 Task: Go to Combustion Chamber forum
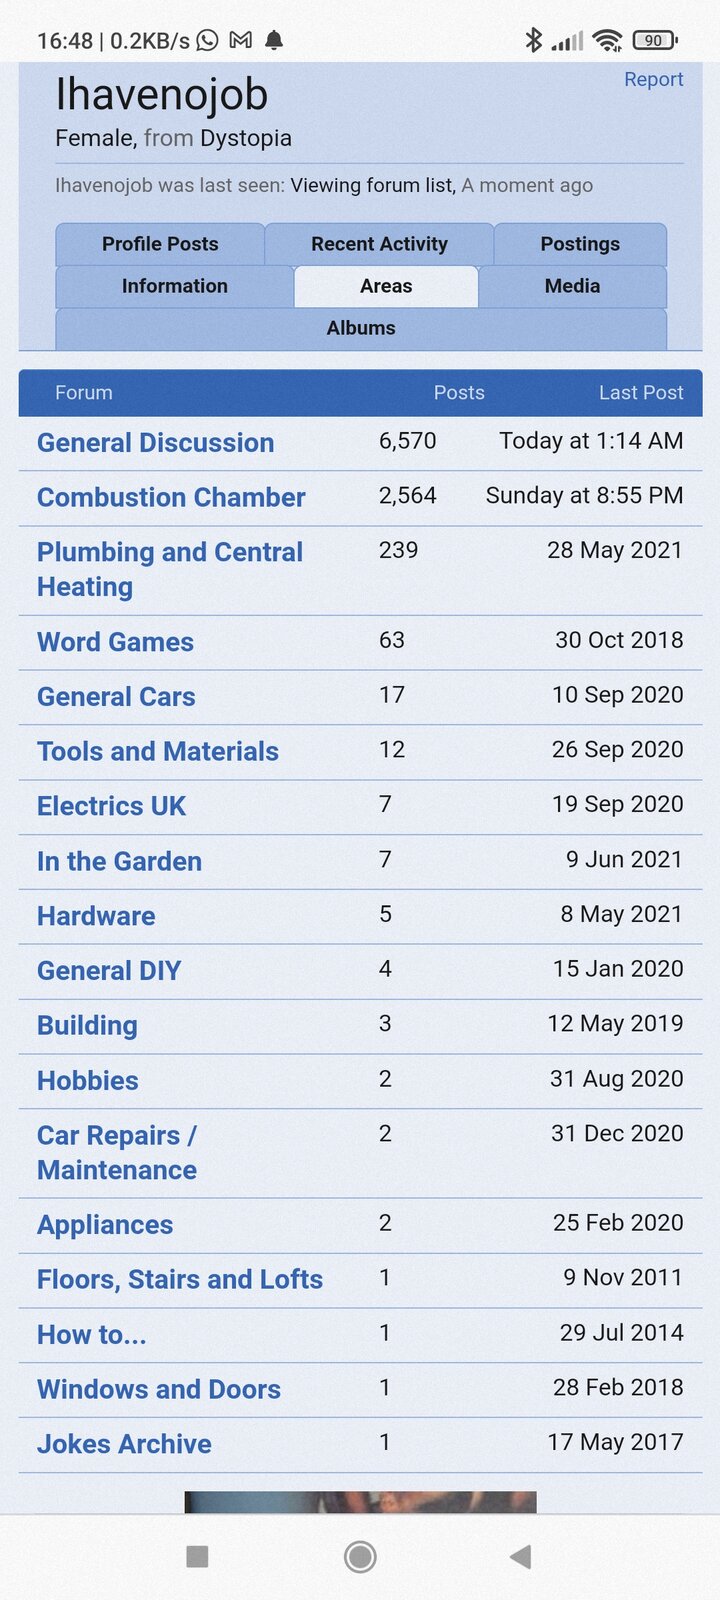(171, 497)
